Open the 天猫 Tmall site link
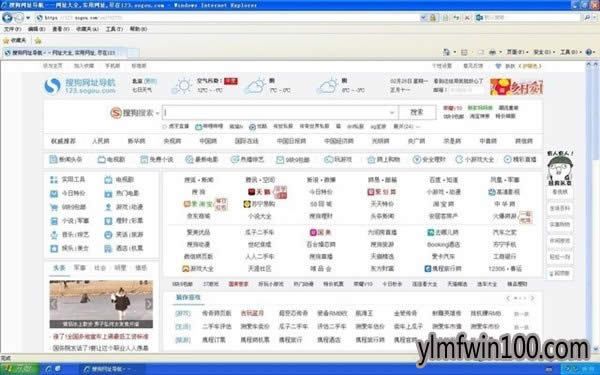The height and width of the screenshot is (375, 600). coord(259,192)
